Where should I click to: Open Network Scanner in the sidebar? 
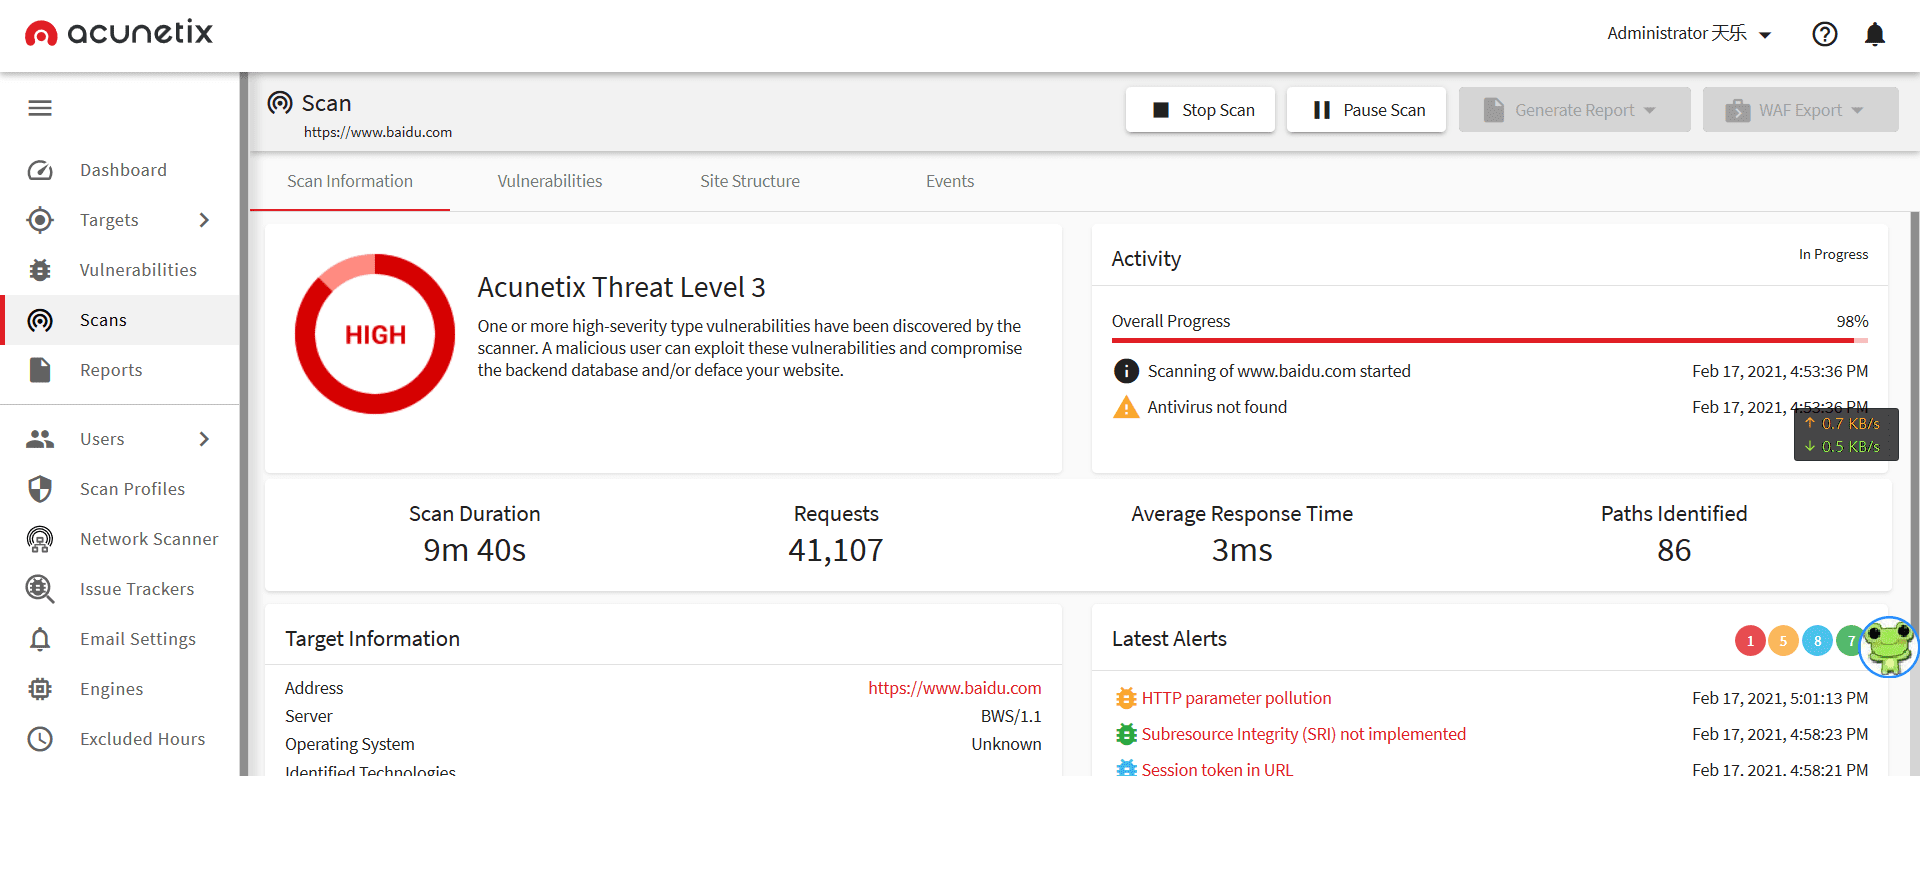[x=120, y=539]
